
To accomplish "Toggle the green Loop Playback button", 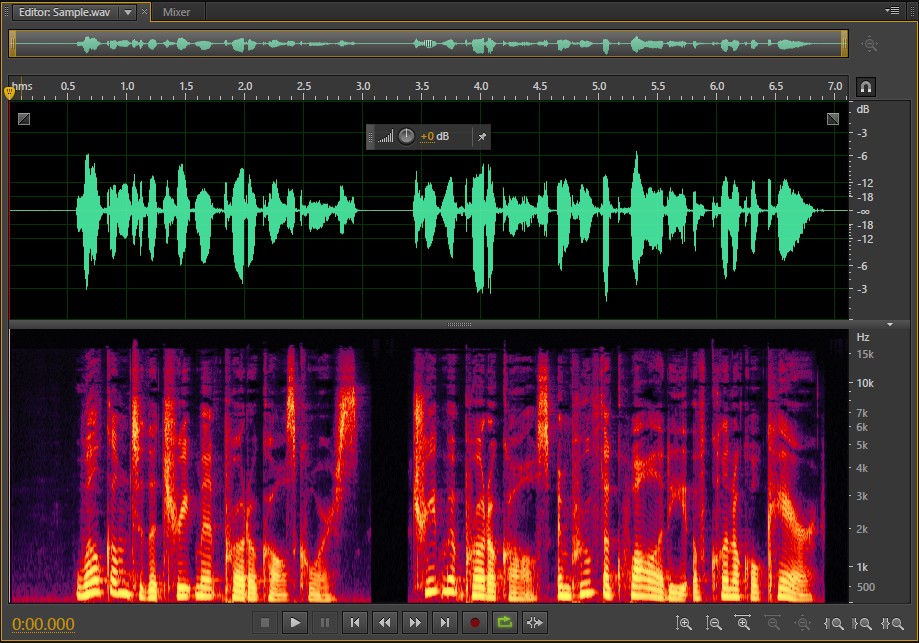I will 505,623.
